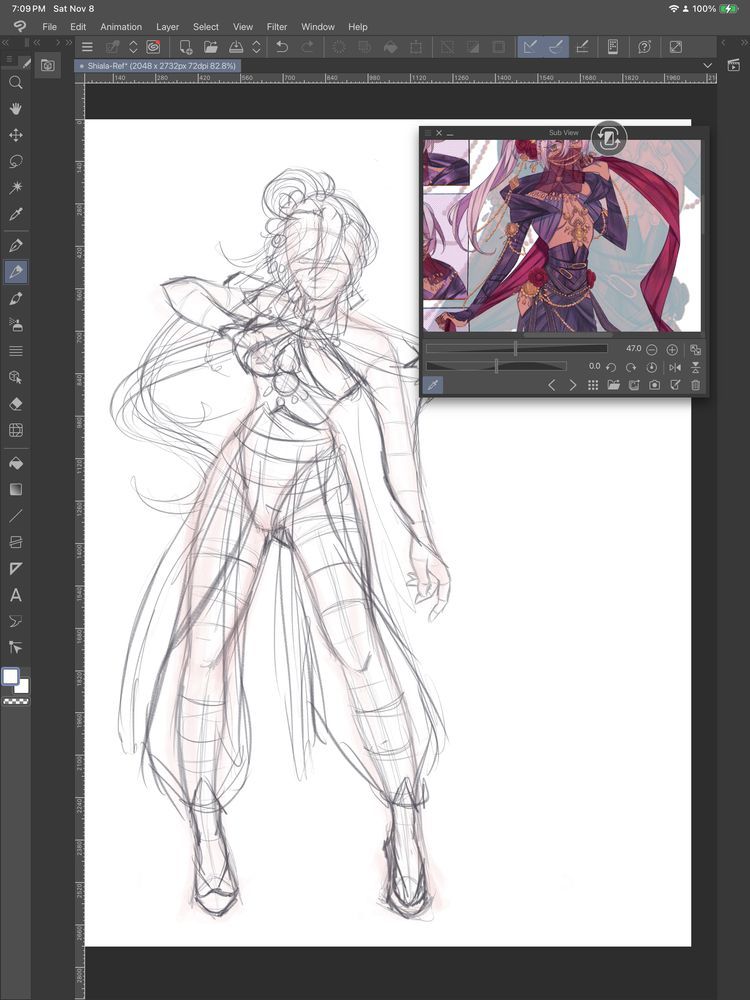Screen dimensions: 750x1000
Task: Select the Move layer tool
Action: click(16, 135)
